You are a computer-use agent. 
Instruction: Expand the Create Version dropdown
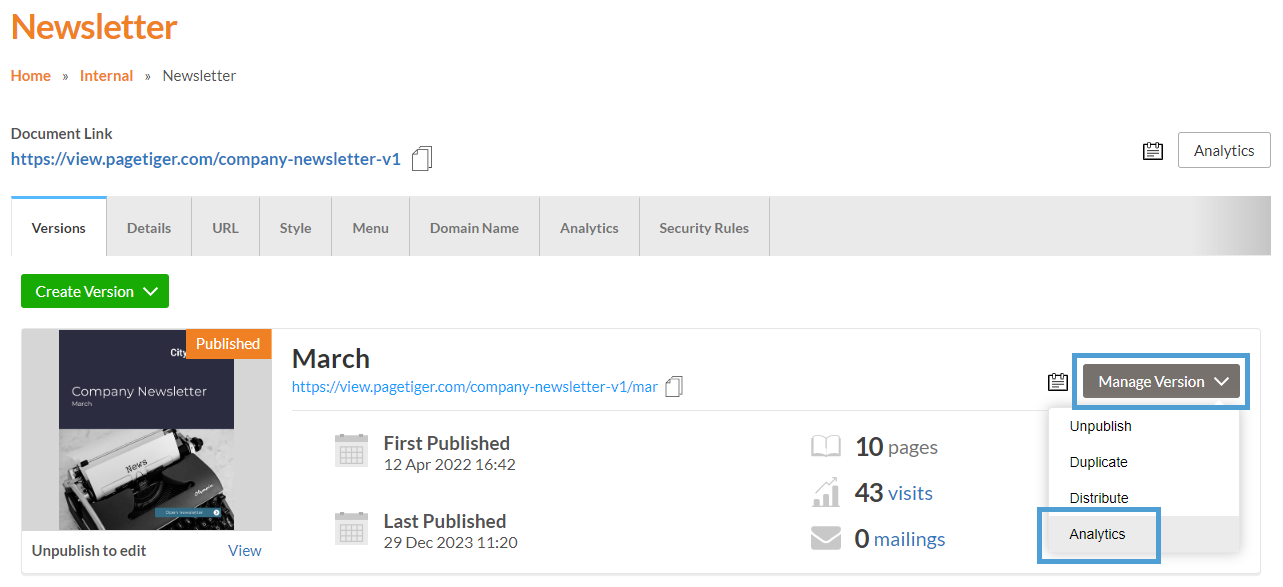pos(95,292)
